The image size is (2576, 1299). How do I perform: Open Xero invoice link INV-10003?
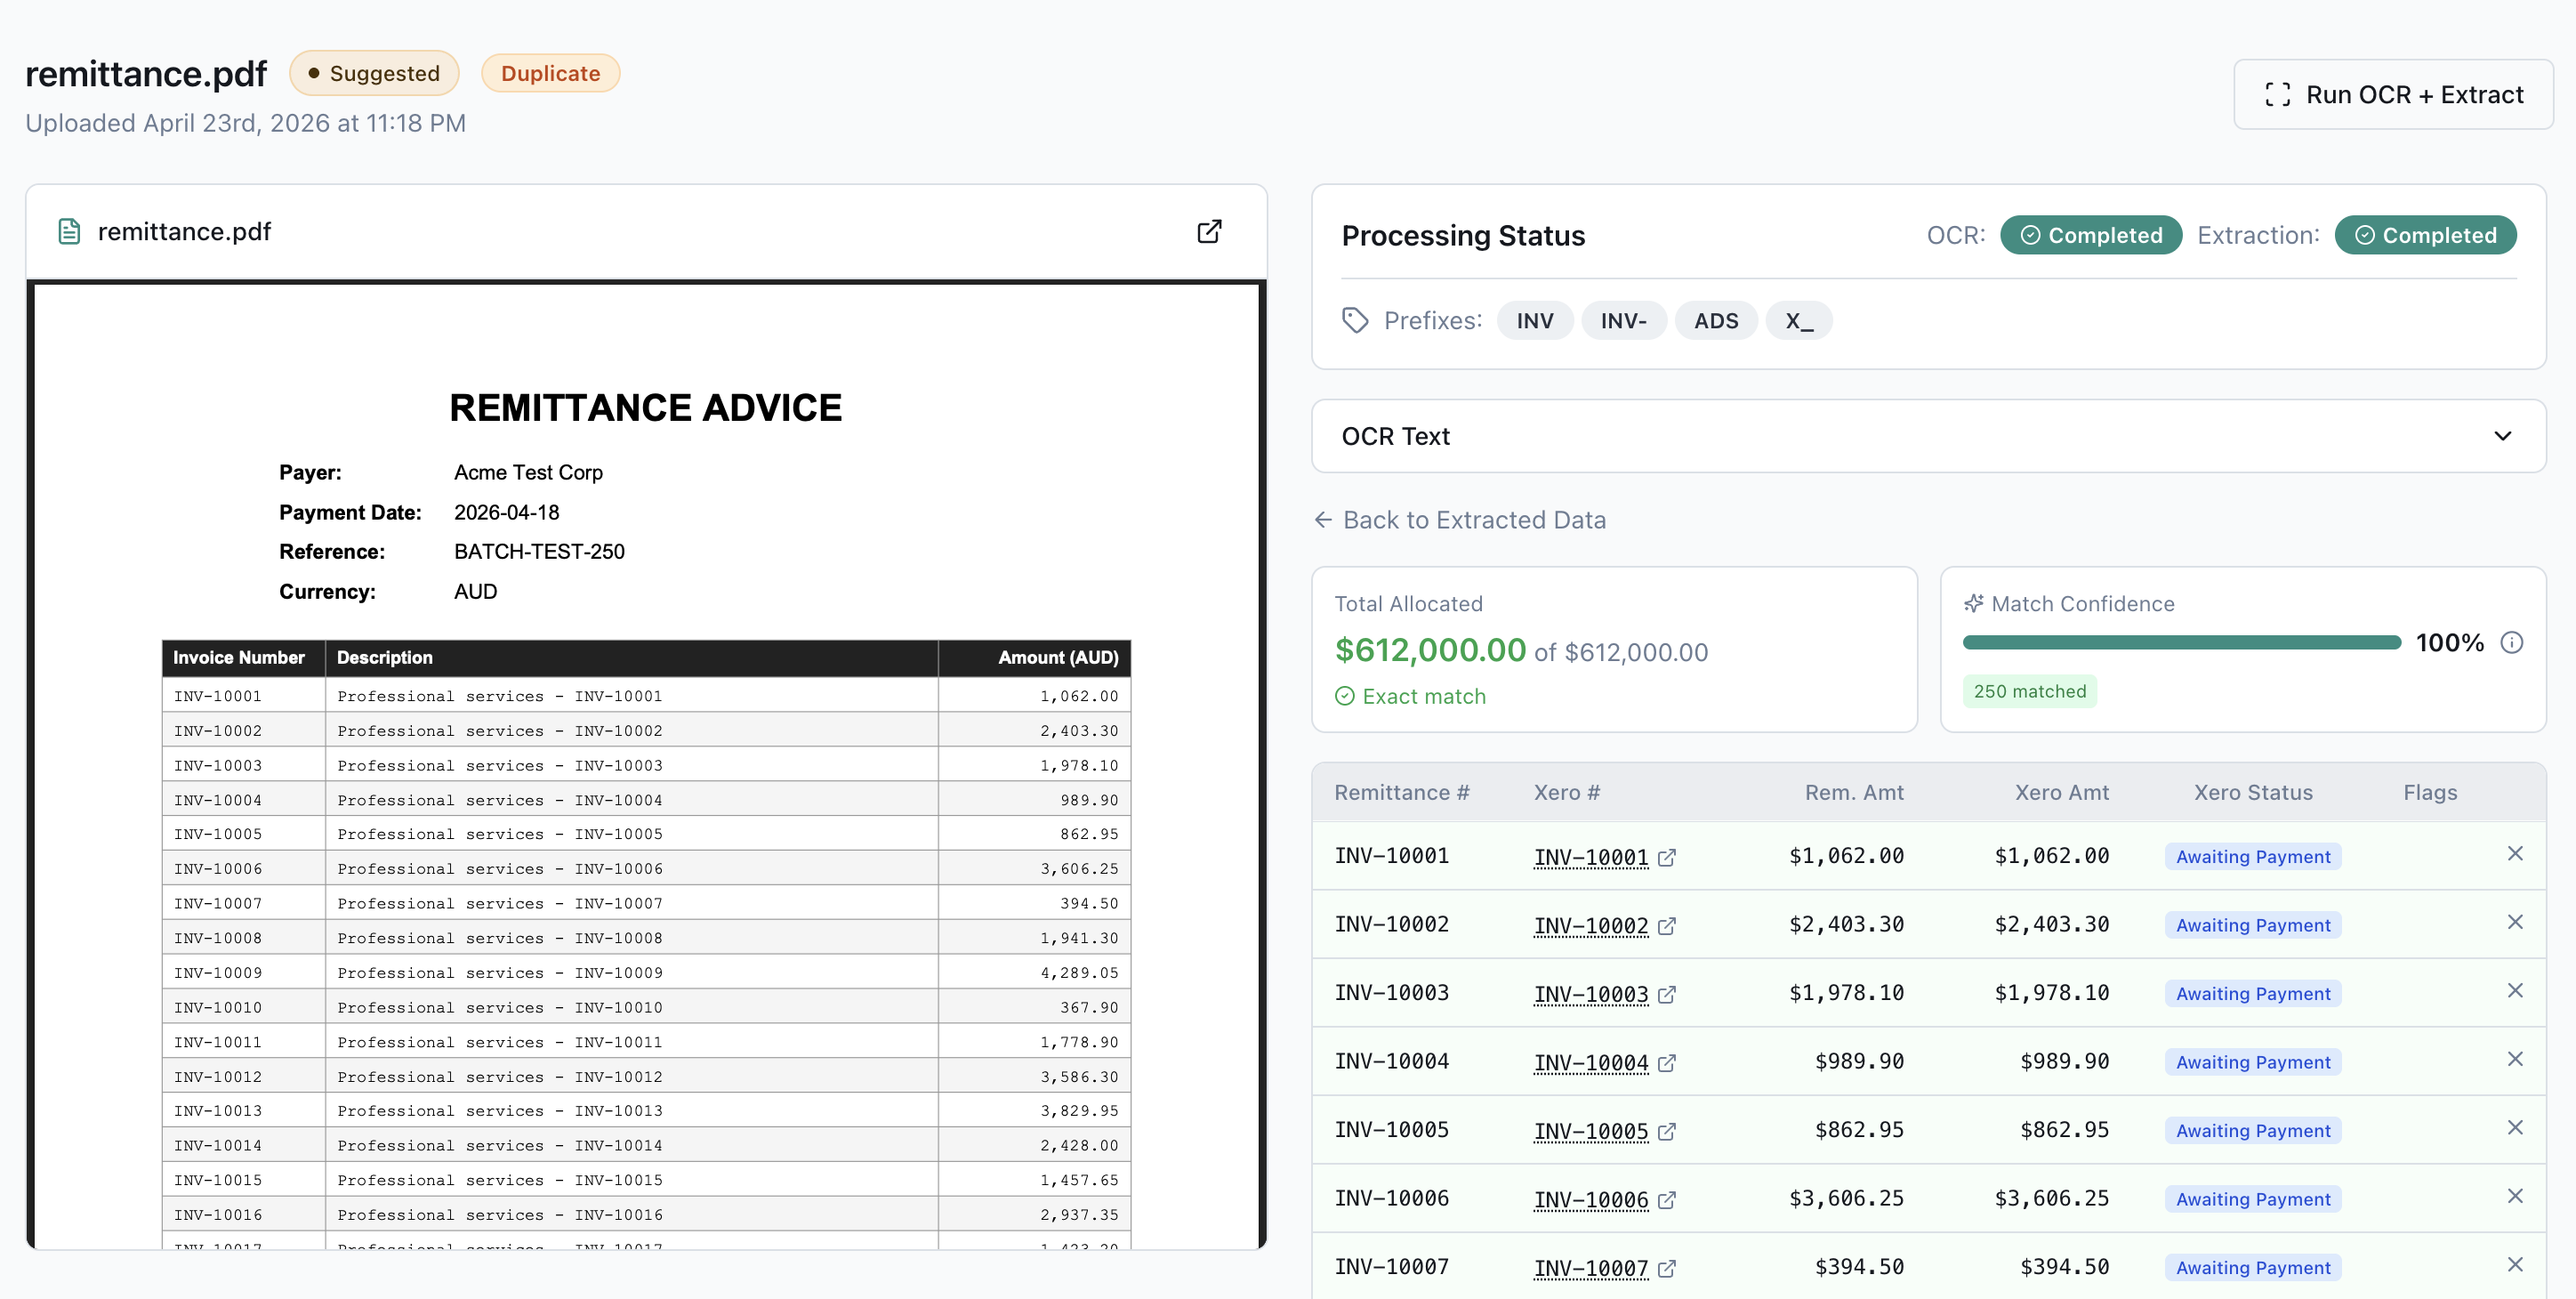point(1590,994)
